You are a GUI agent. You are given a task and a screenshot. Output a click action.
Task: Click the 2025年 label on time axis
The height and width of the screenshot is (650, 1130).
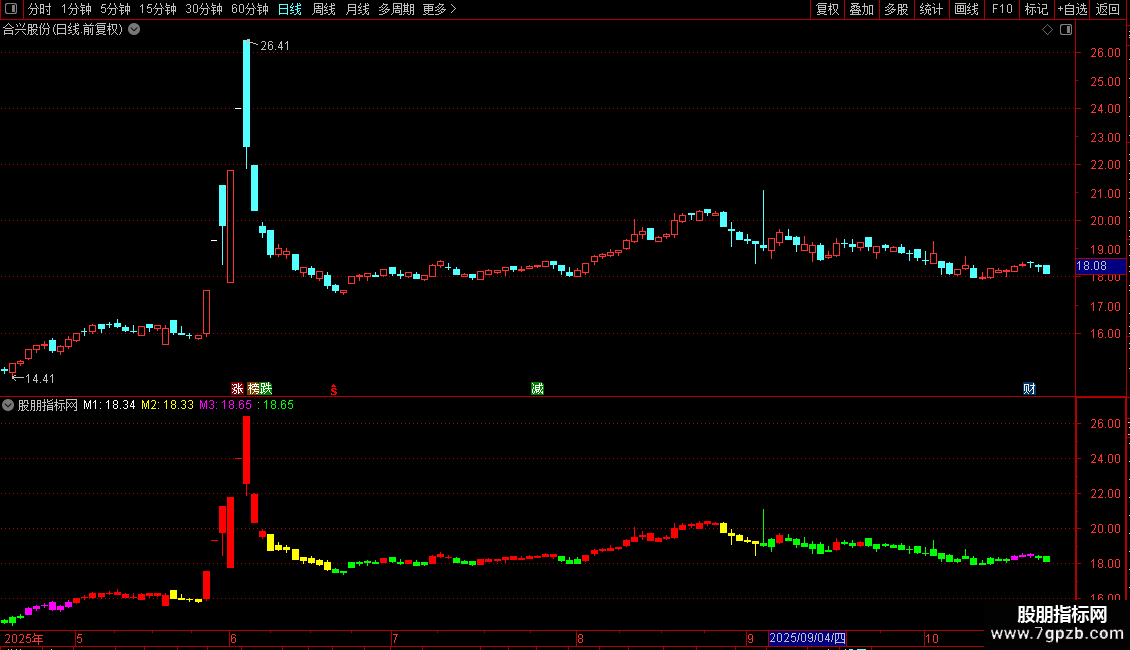(x=24, y=638)
